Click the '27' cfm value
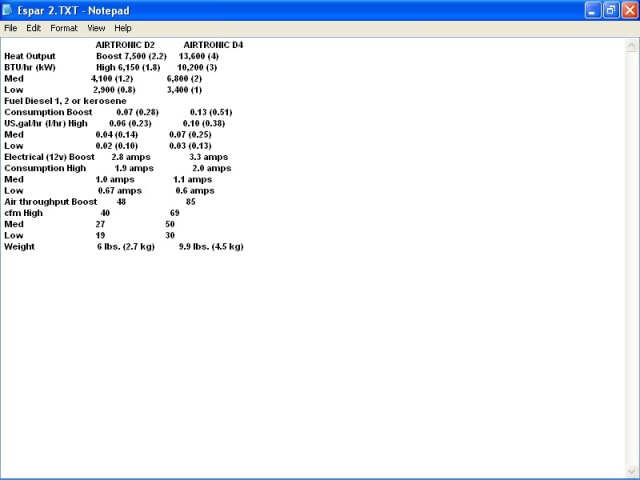This screenshot has width=640, height=480. 100,224
